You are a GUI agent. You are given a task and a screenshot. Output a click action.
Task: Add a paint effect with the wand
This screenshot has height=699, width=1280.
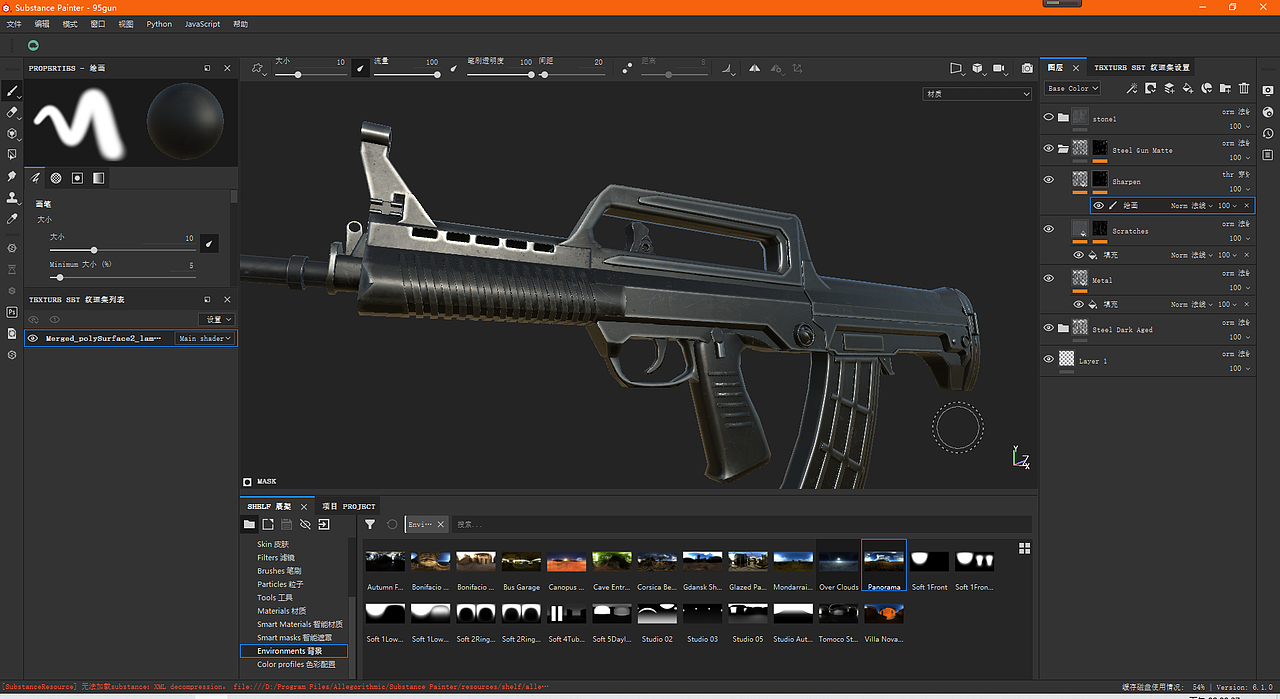coord(1132,88)
